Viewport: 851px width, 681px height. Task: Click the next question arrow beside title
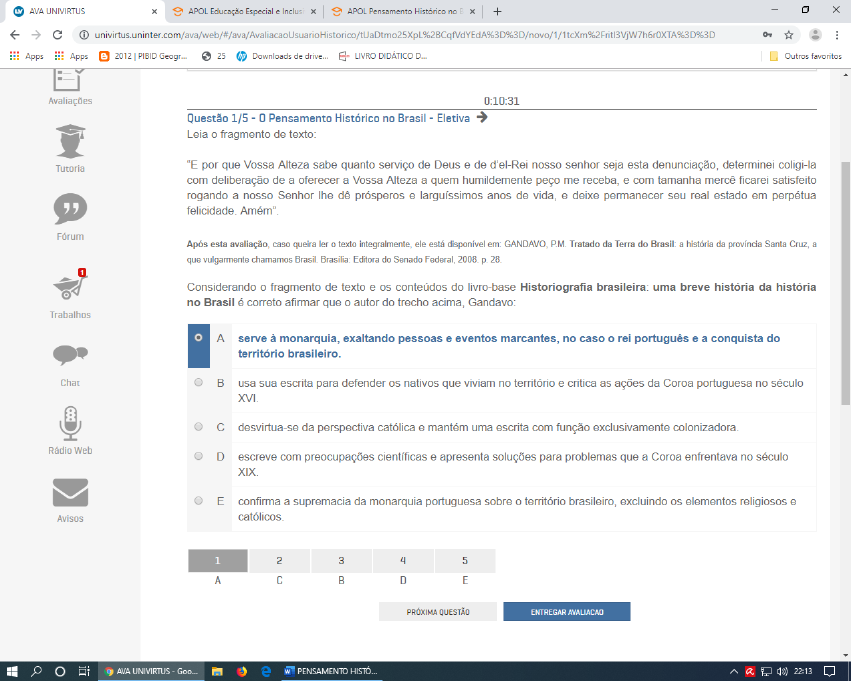pos(482,117)
